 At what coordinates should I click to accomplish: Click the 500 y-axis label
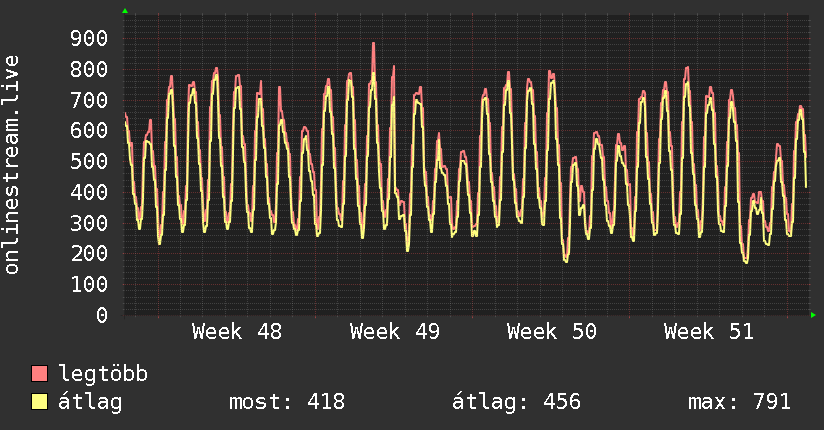89,161
